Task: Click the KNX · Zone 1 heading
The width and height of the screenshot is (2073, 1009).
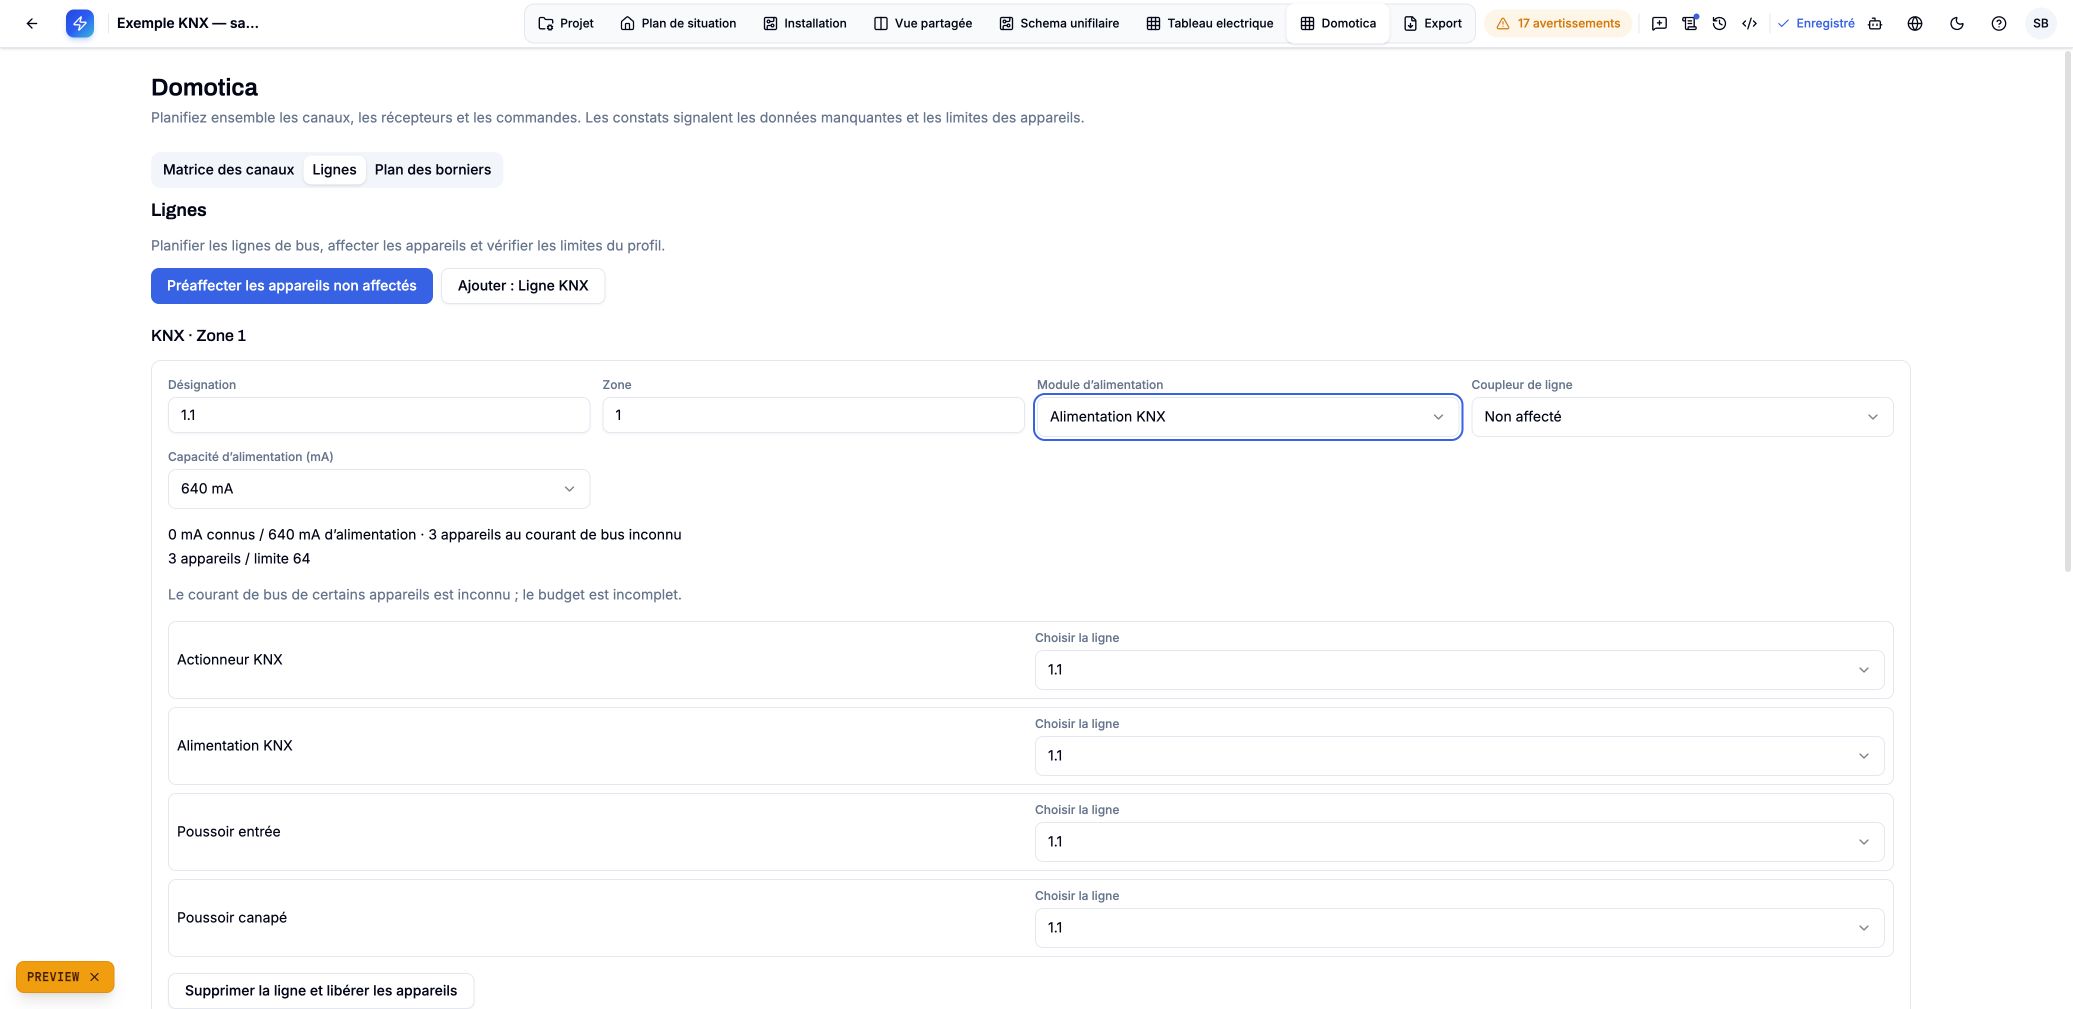Action: pos(198,336)
